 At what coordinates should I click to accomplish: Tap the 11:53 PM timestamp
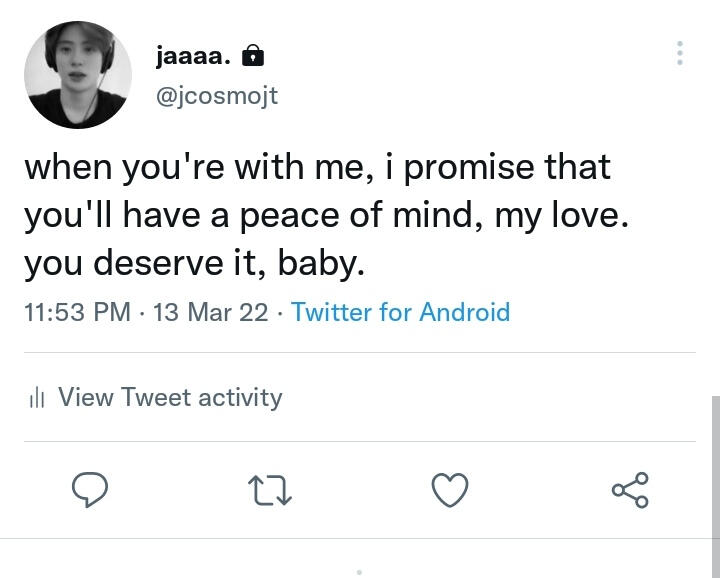point(77,312)
